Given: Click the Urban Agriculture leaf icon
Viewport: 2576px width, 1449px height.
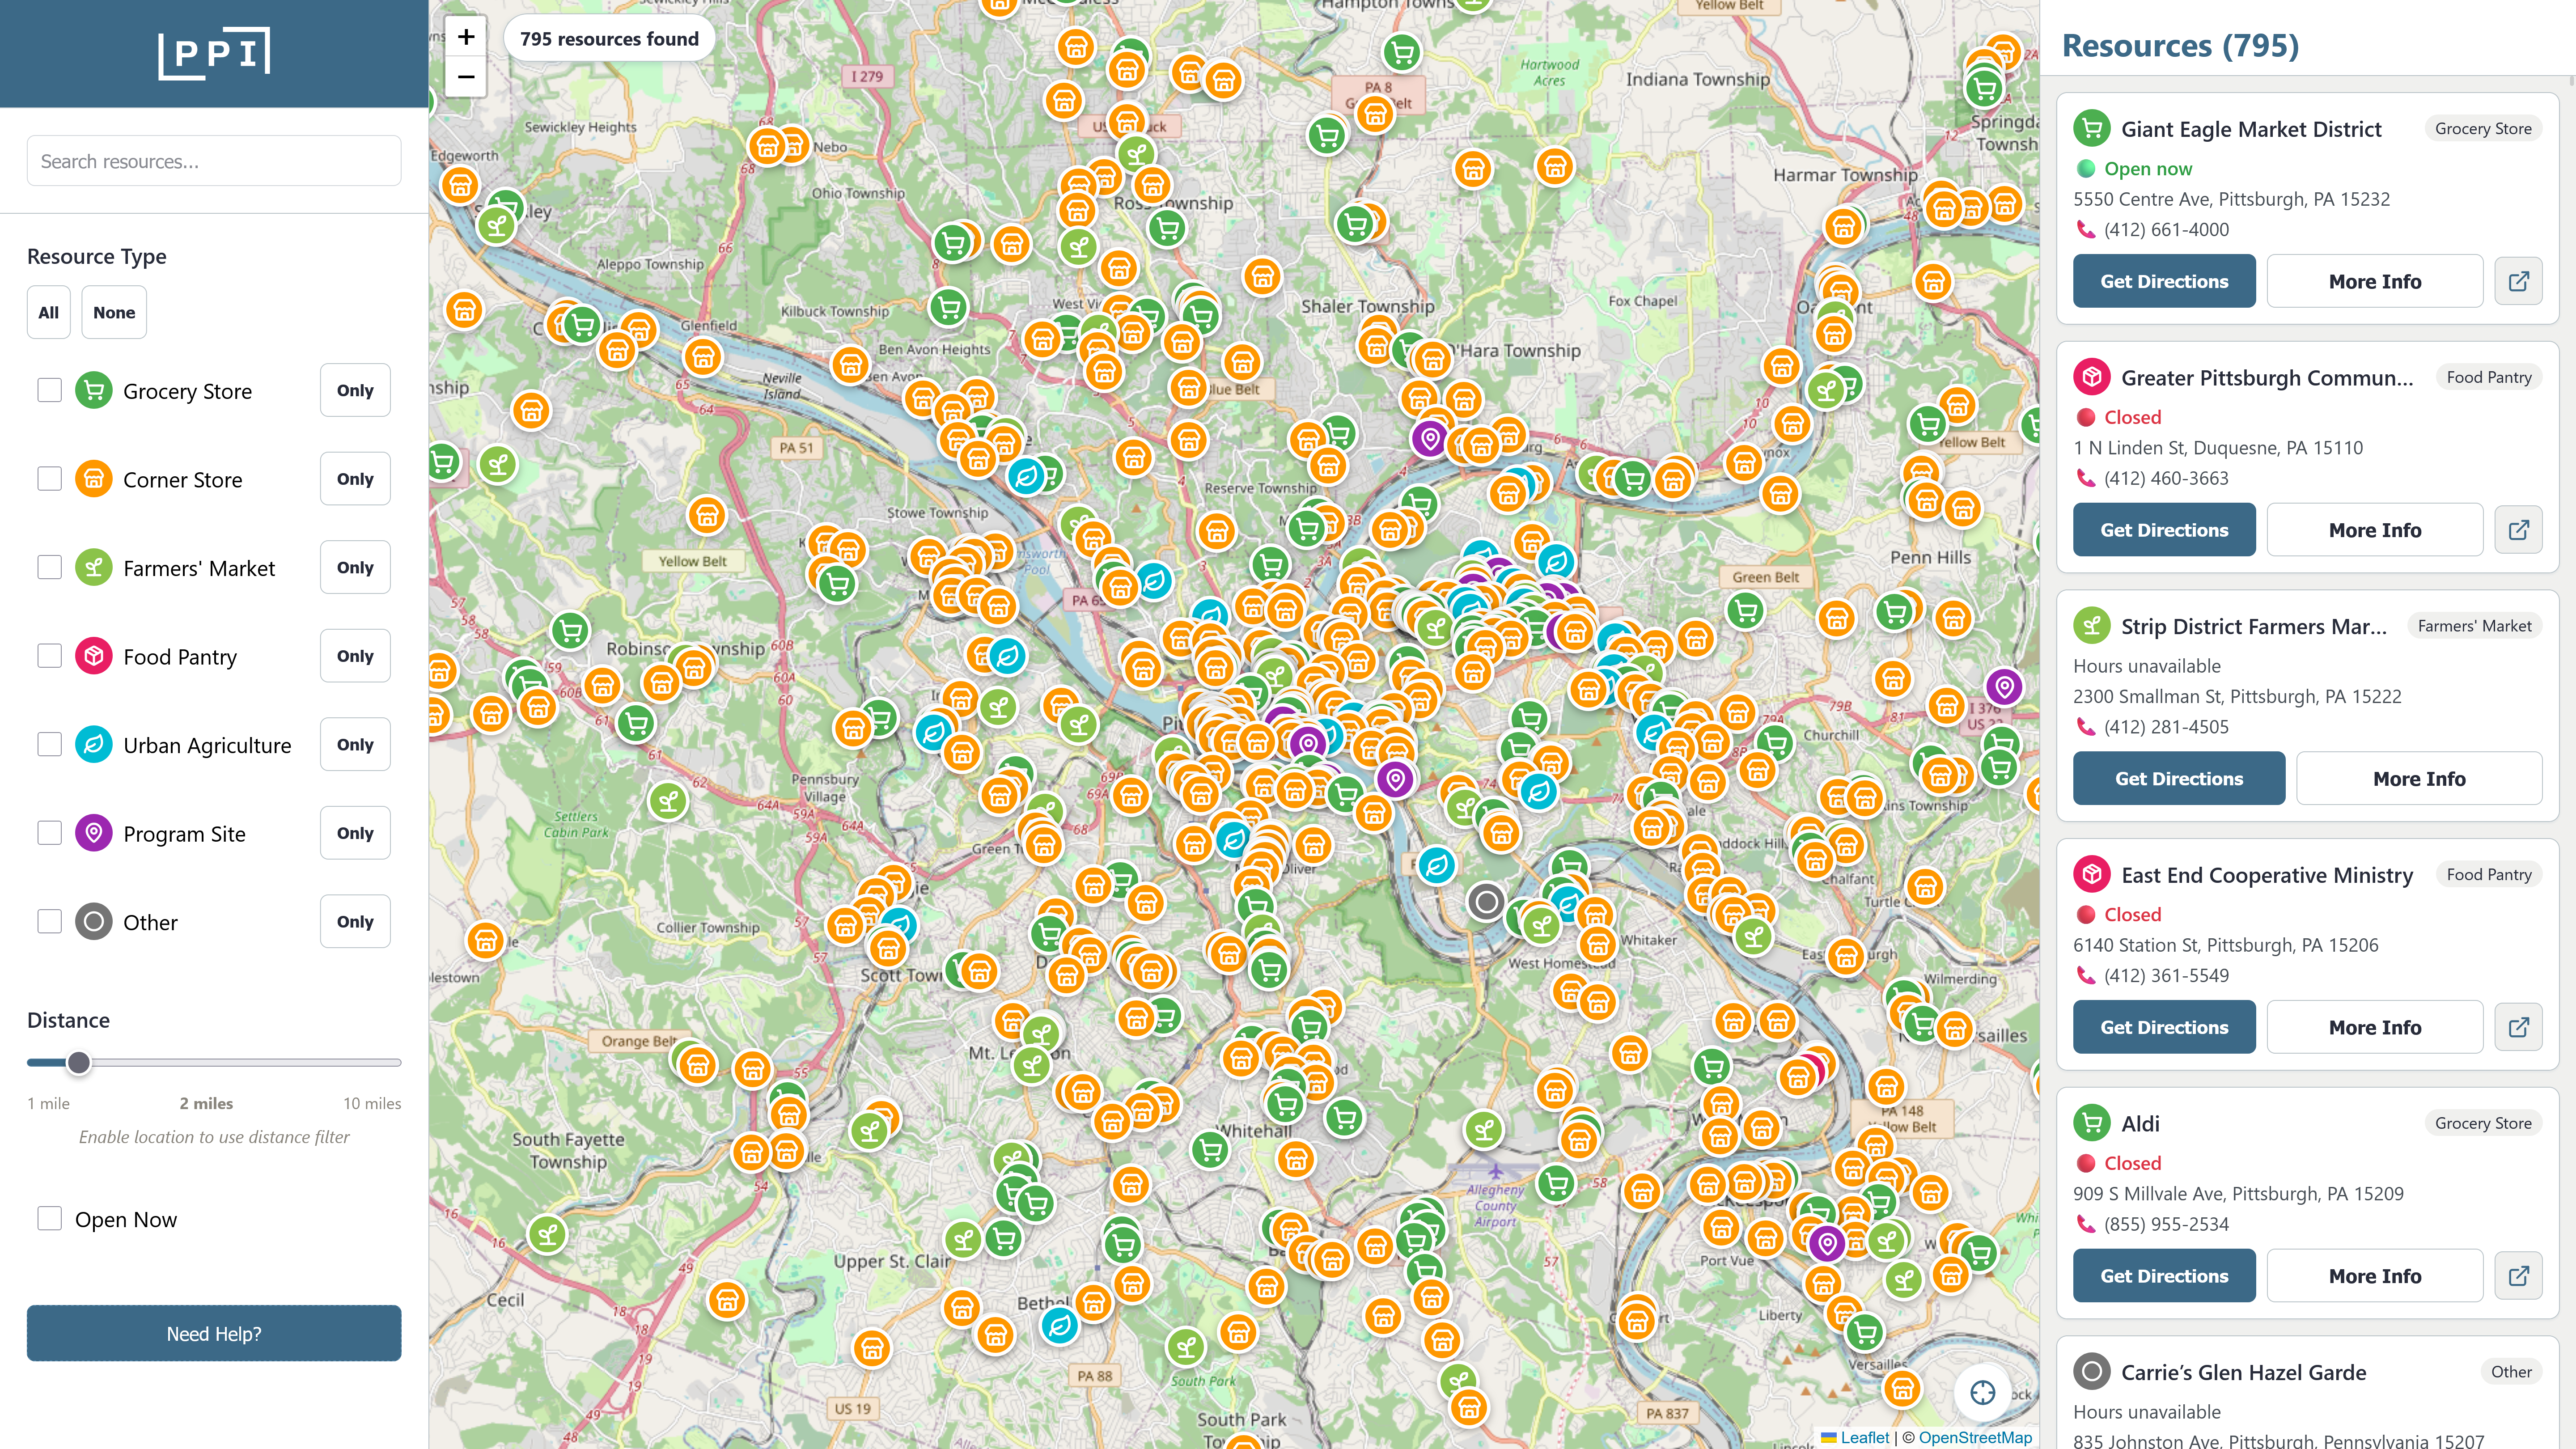Looking at the screenshot, I should pos(93,744).
